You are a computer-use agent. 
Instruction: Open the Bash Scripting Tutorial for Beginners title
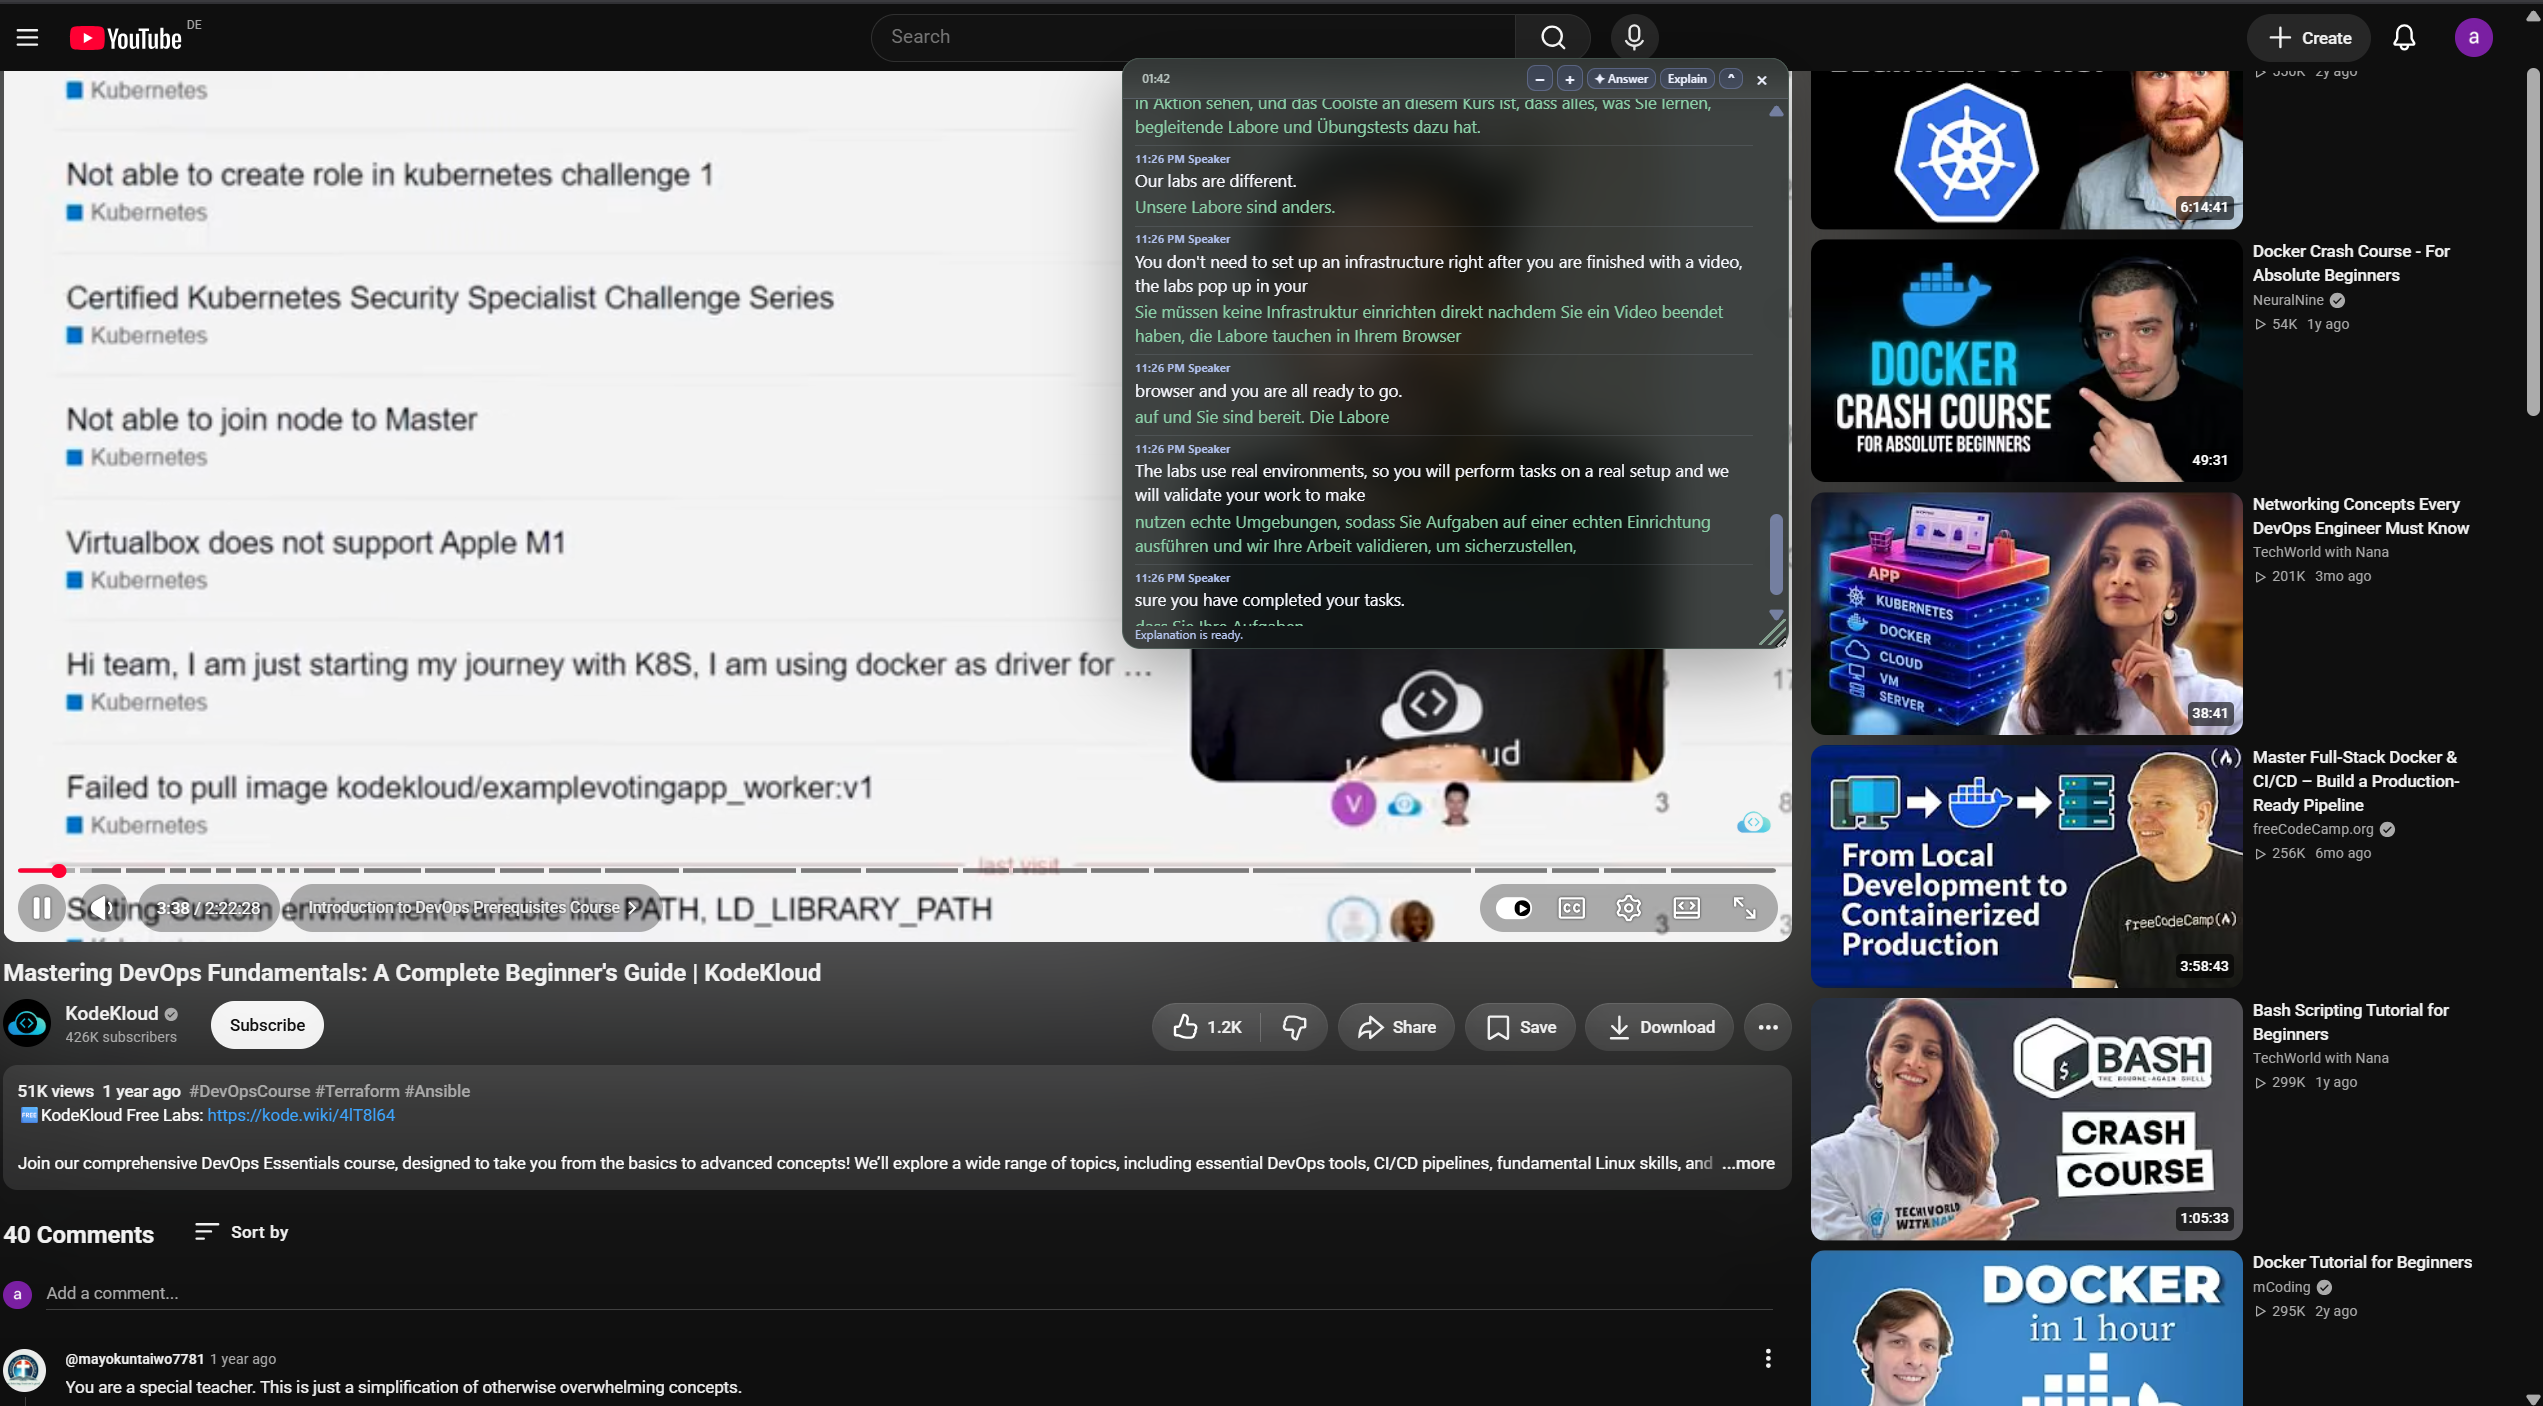pyautogui.click(x=2350, y=1022)
